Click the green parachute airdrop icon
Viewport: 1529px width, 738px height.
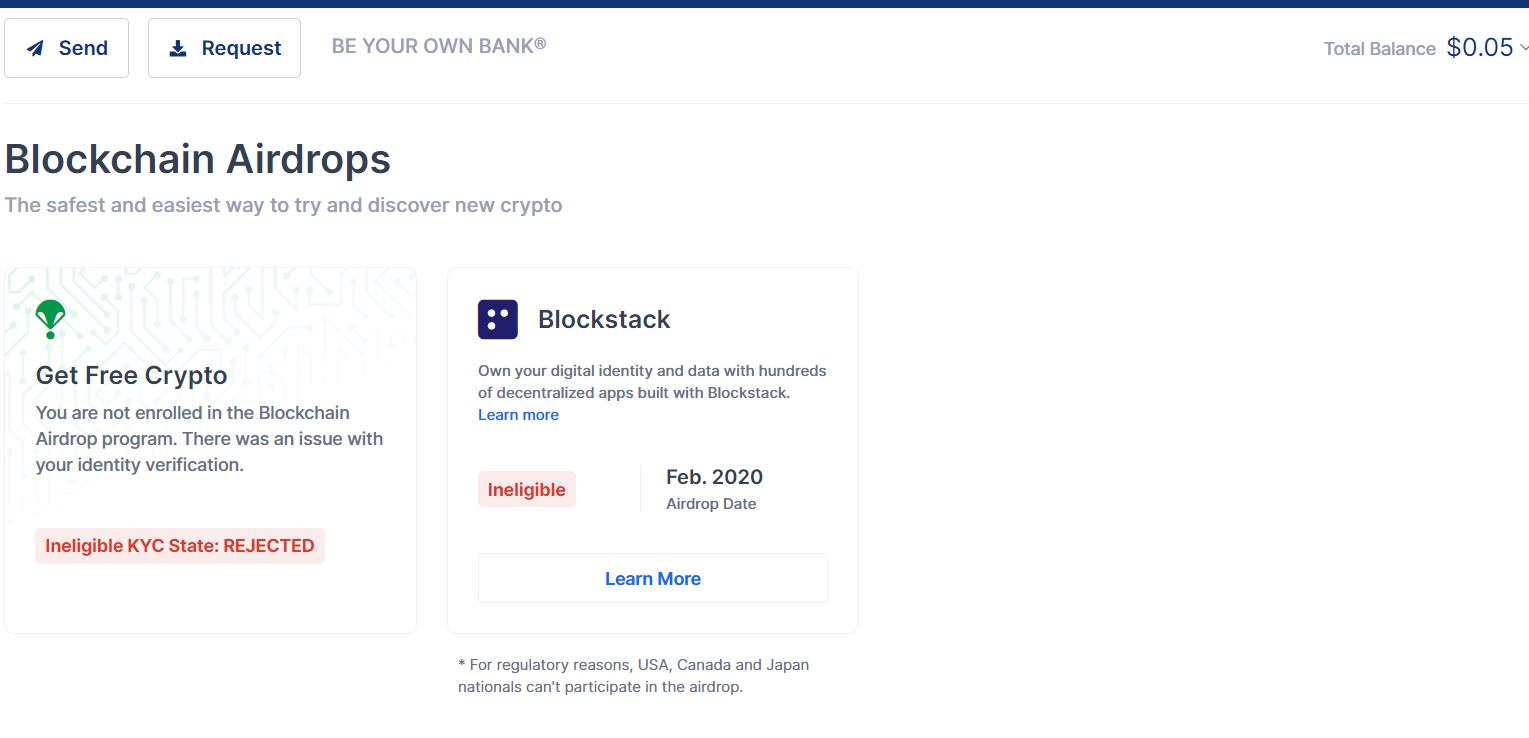point(50,319)
